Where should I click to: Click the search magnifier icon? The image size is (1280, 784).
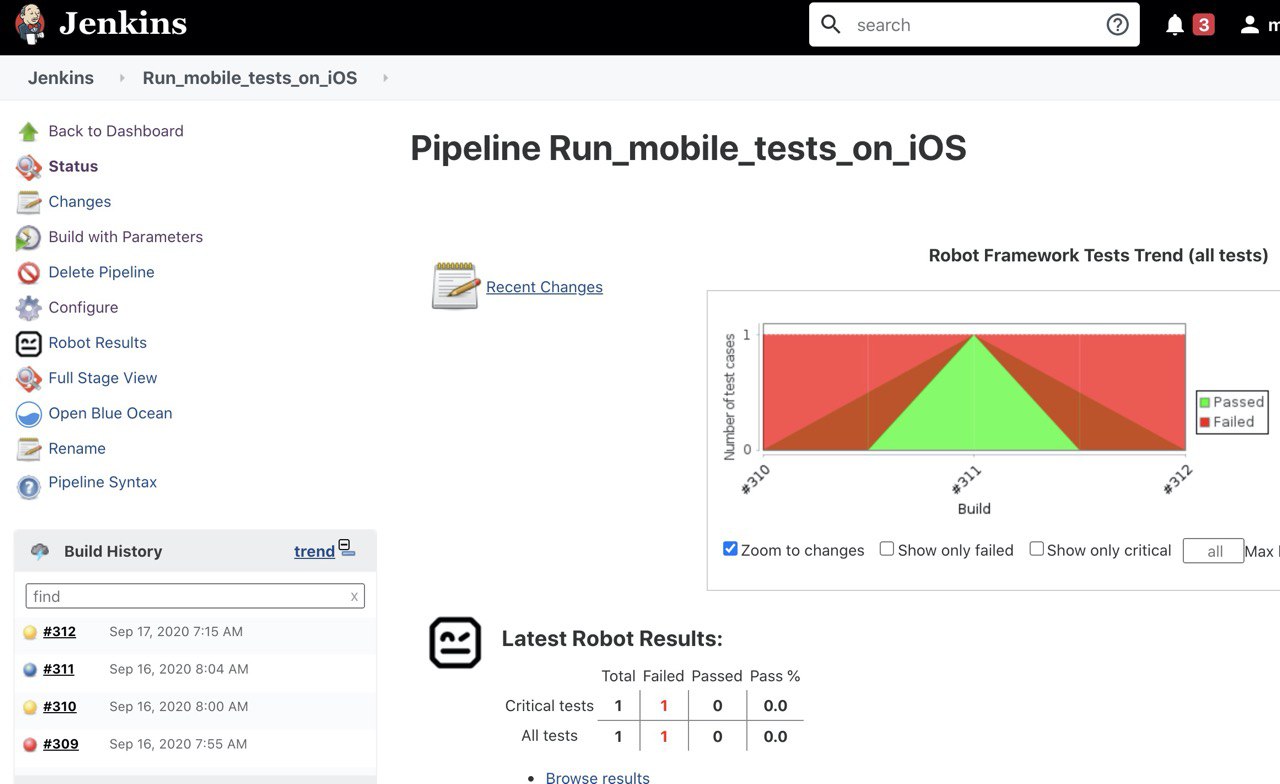tap(831, 24)
